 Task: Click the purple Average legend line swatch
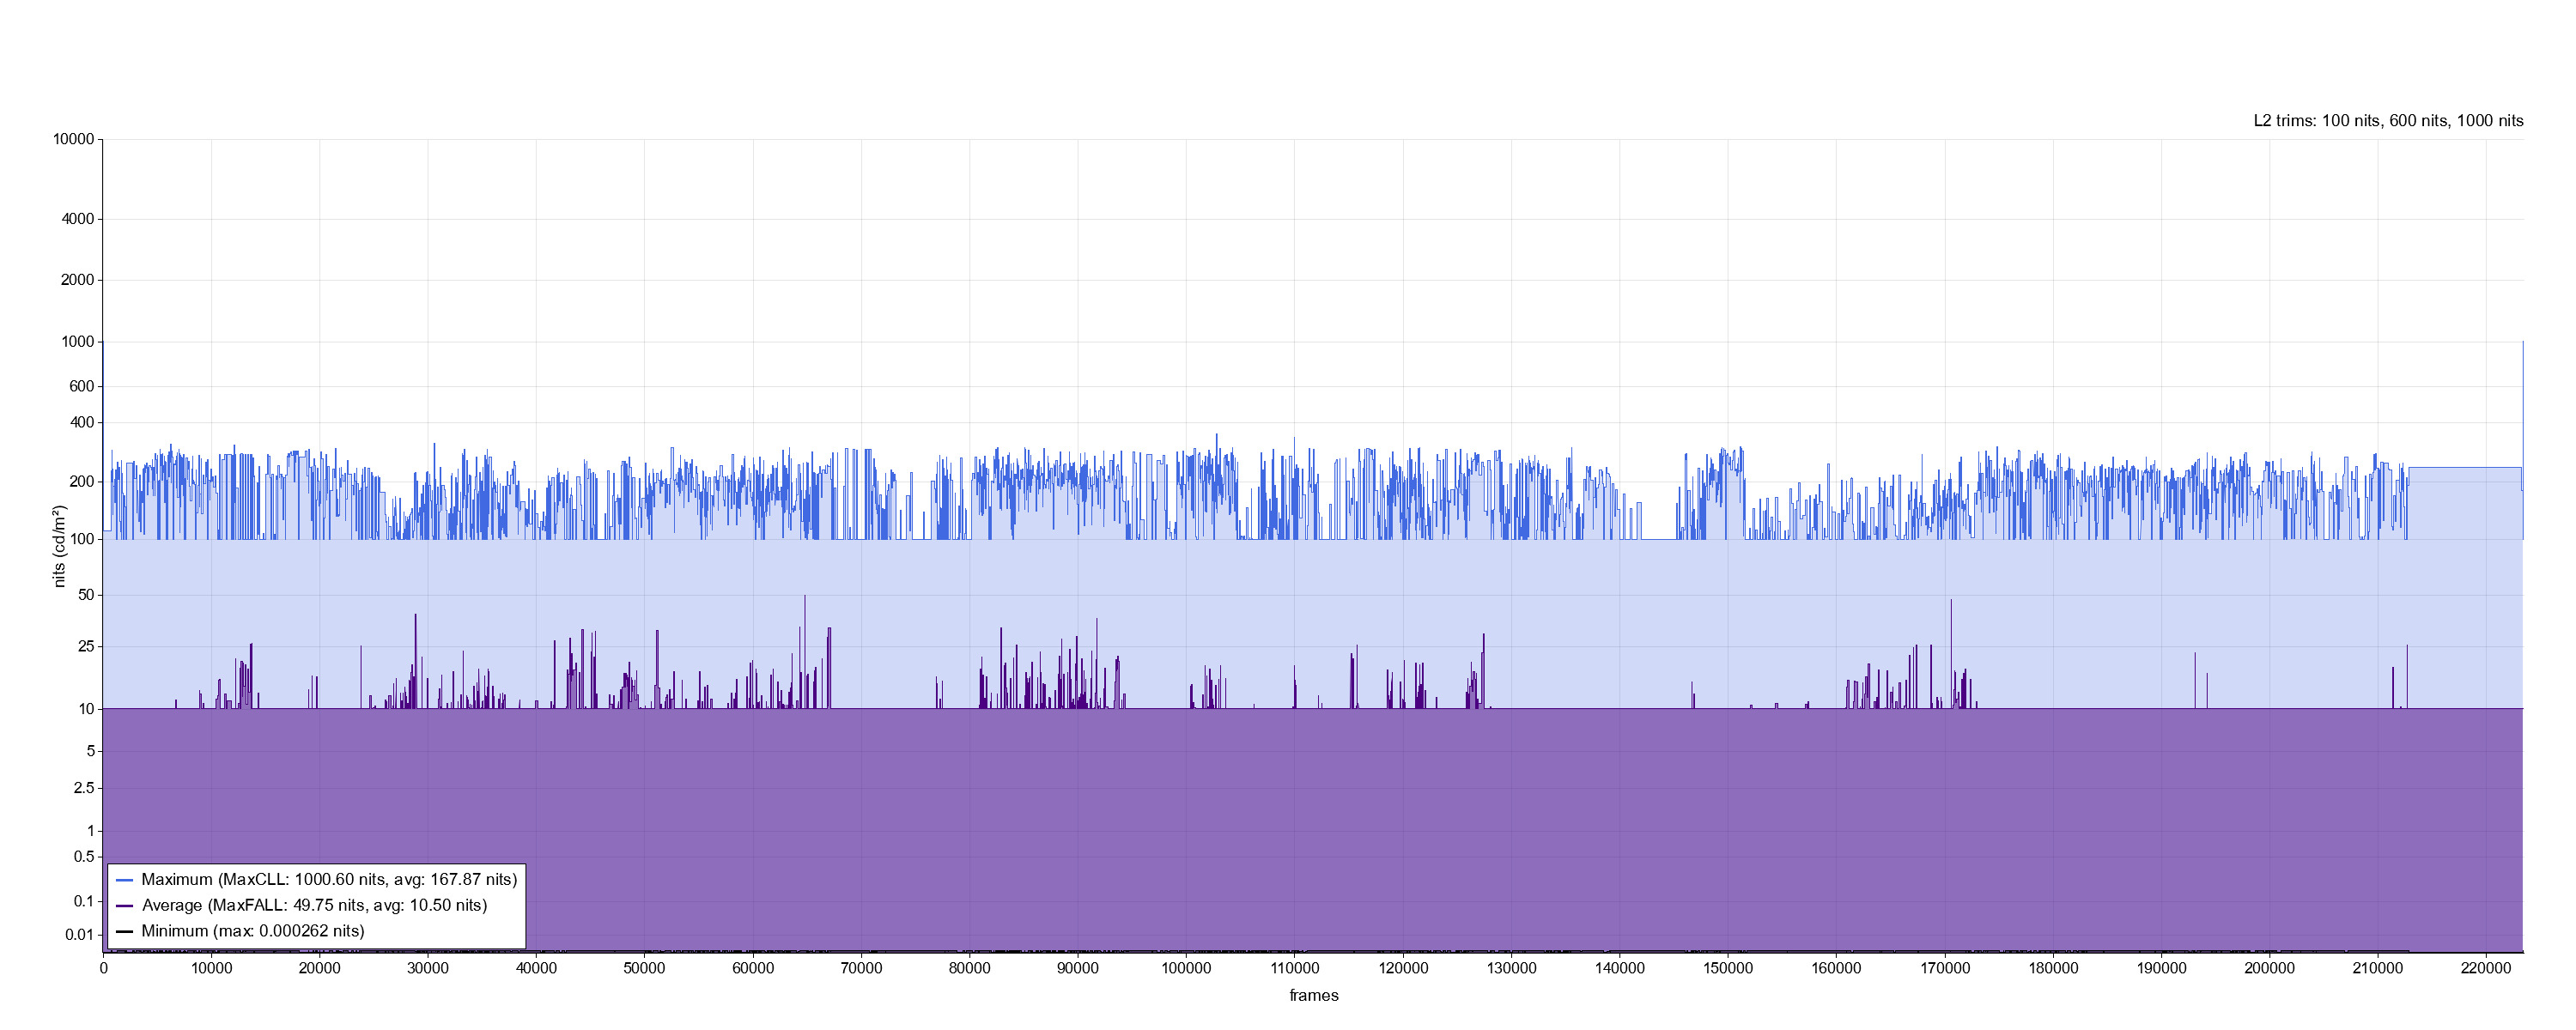[x=125, y=906]
